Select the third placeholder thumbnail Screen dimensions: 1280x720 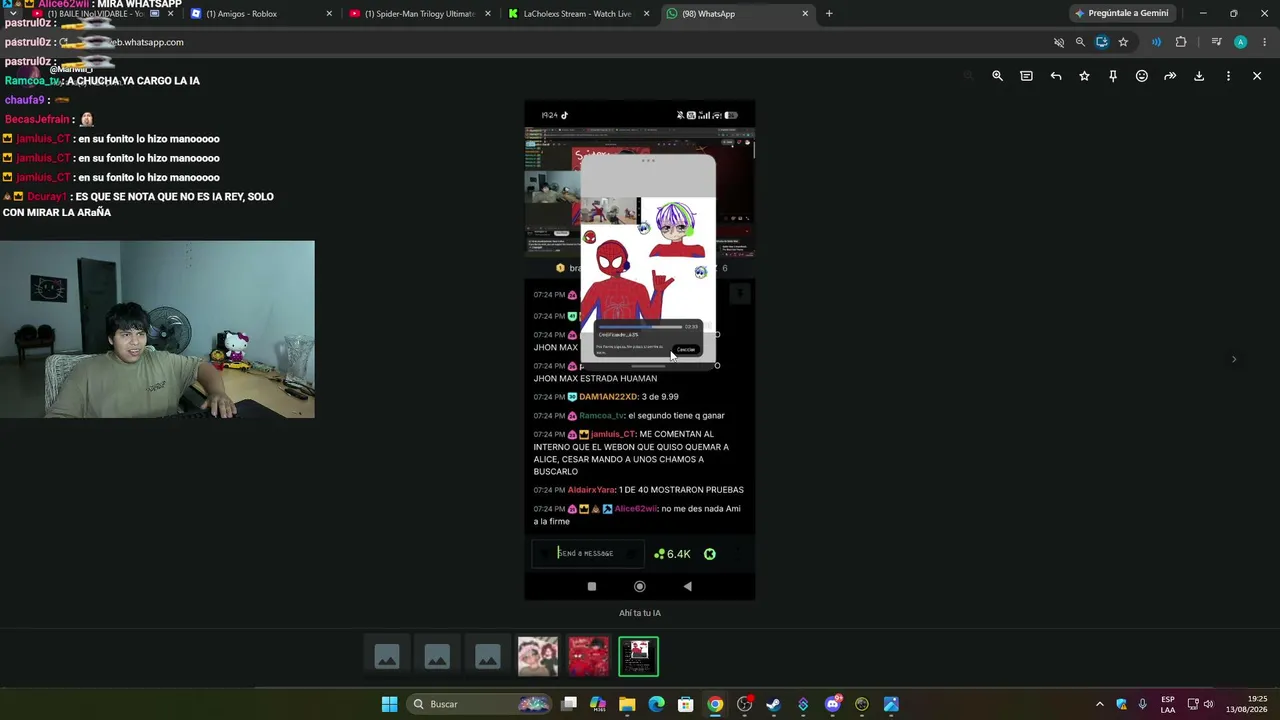tap(488, 657)
